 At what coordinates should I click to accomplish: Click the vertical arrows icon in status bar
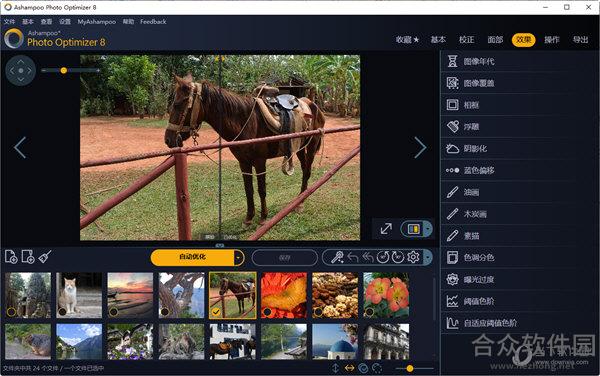coord(335,368)
